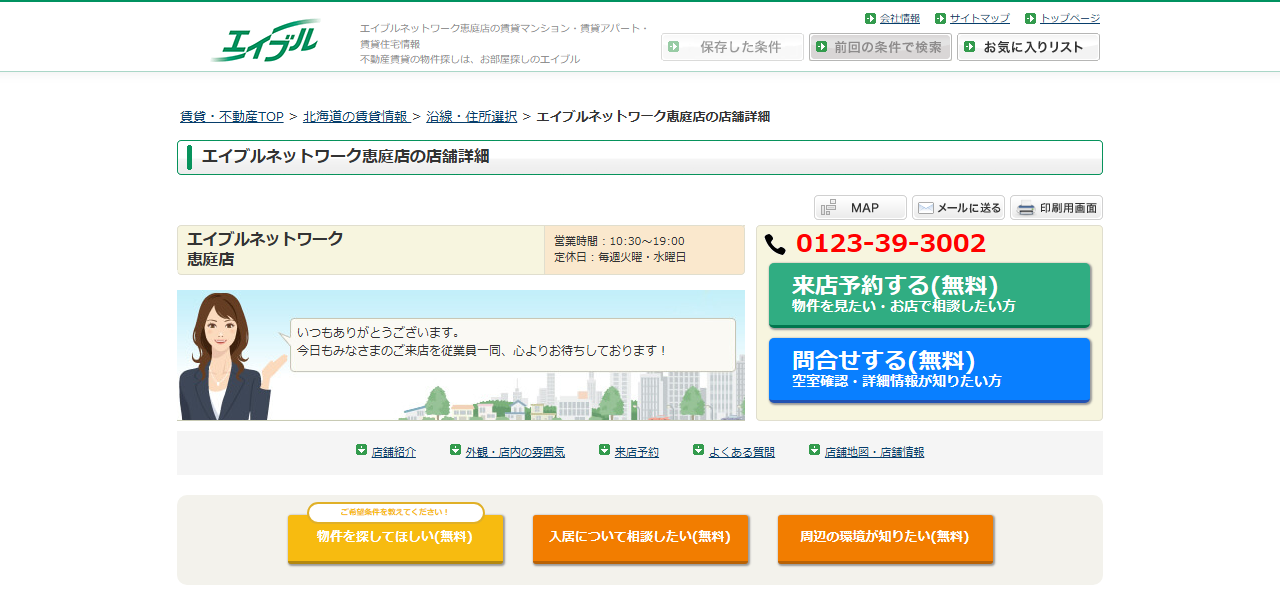
Task: Click arrow icon next to 会社情報
Action: click(870, 18)
